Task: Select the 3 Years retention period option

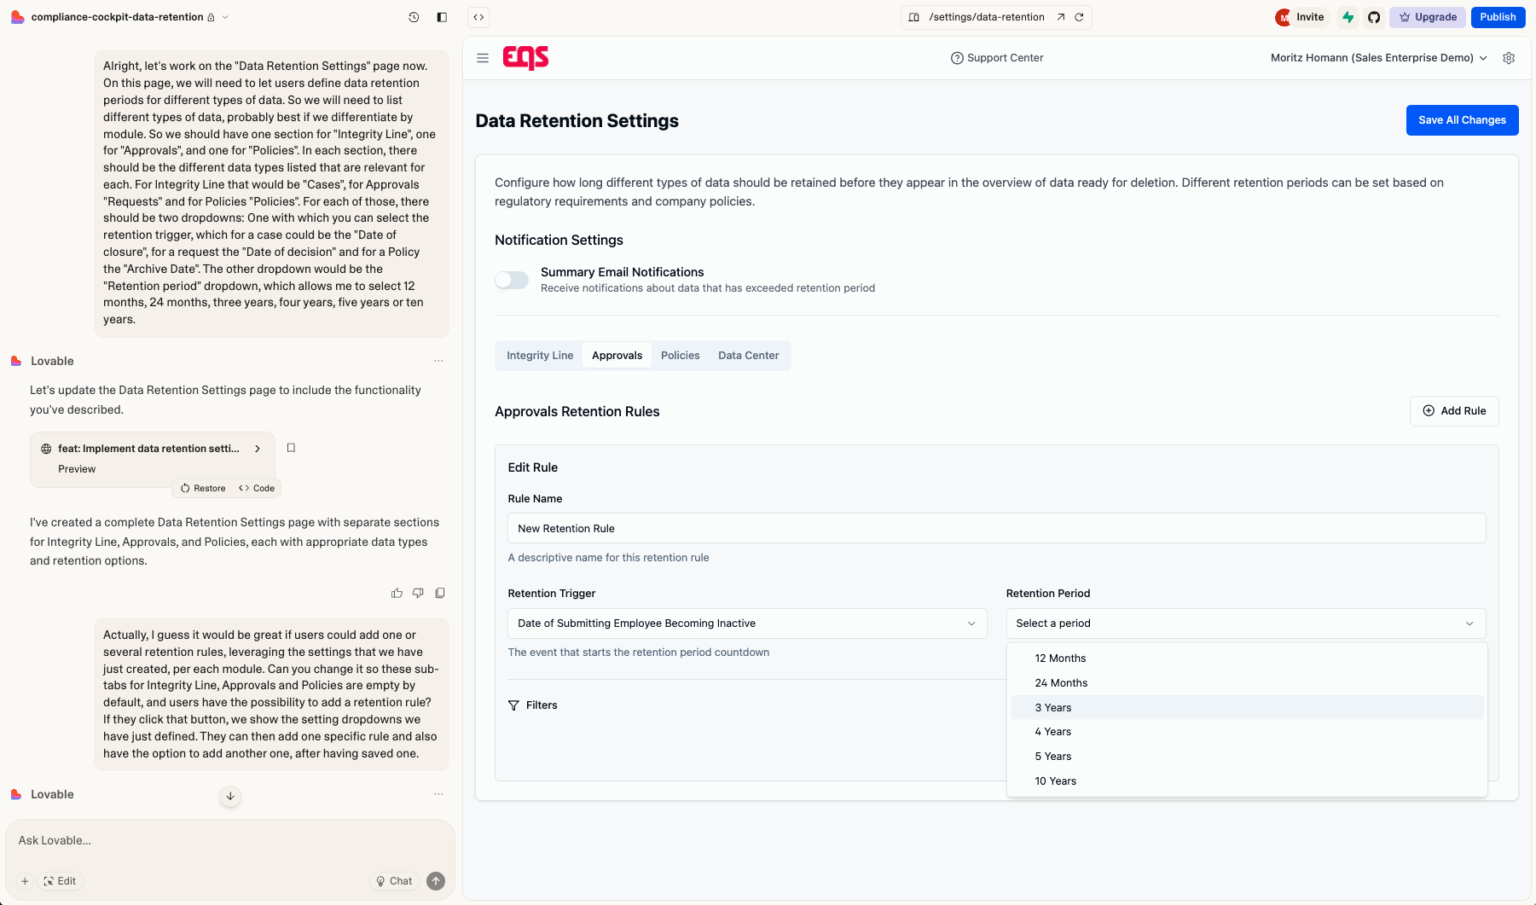Action: tap(1053, 707)
